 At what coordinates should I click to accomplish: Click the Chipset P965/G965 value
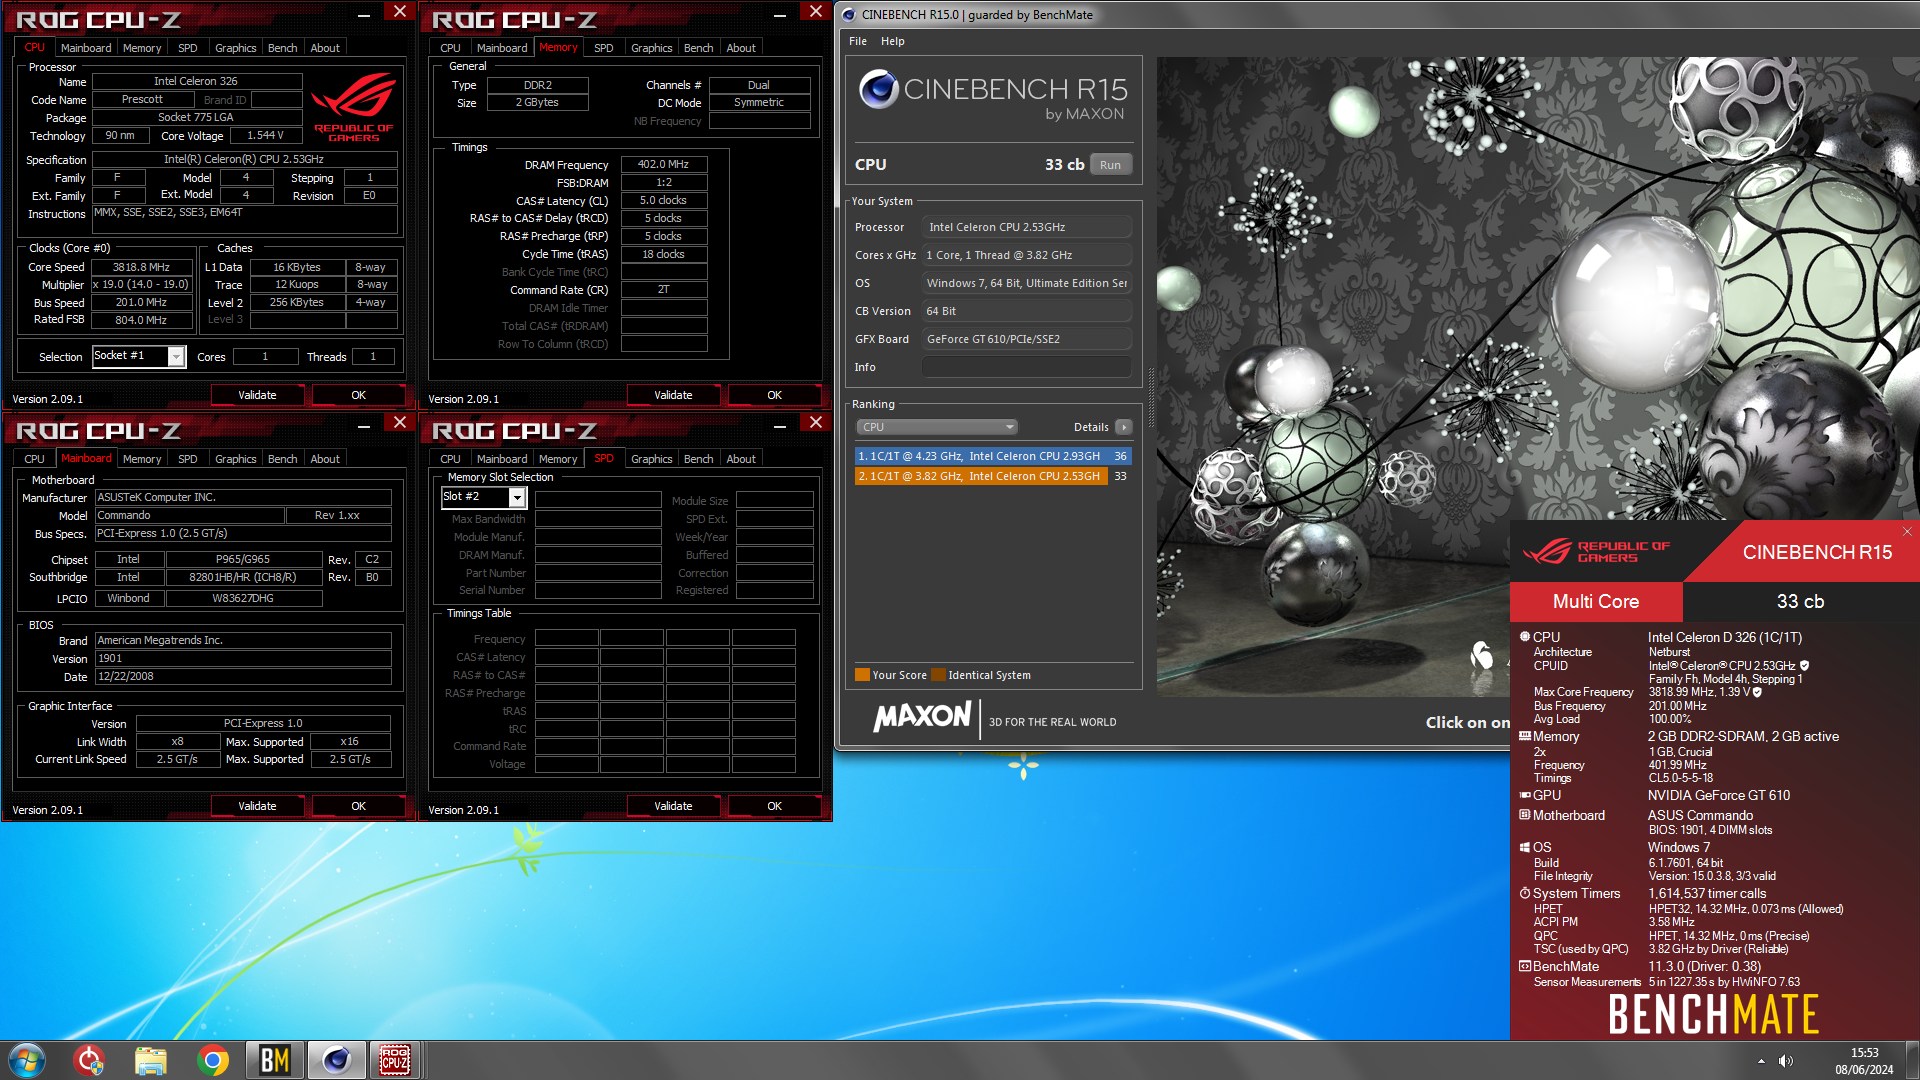click(243, 559)
